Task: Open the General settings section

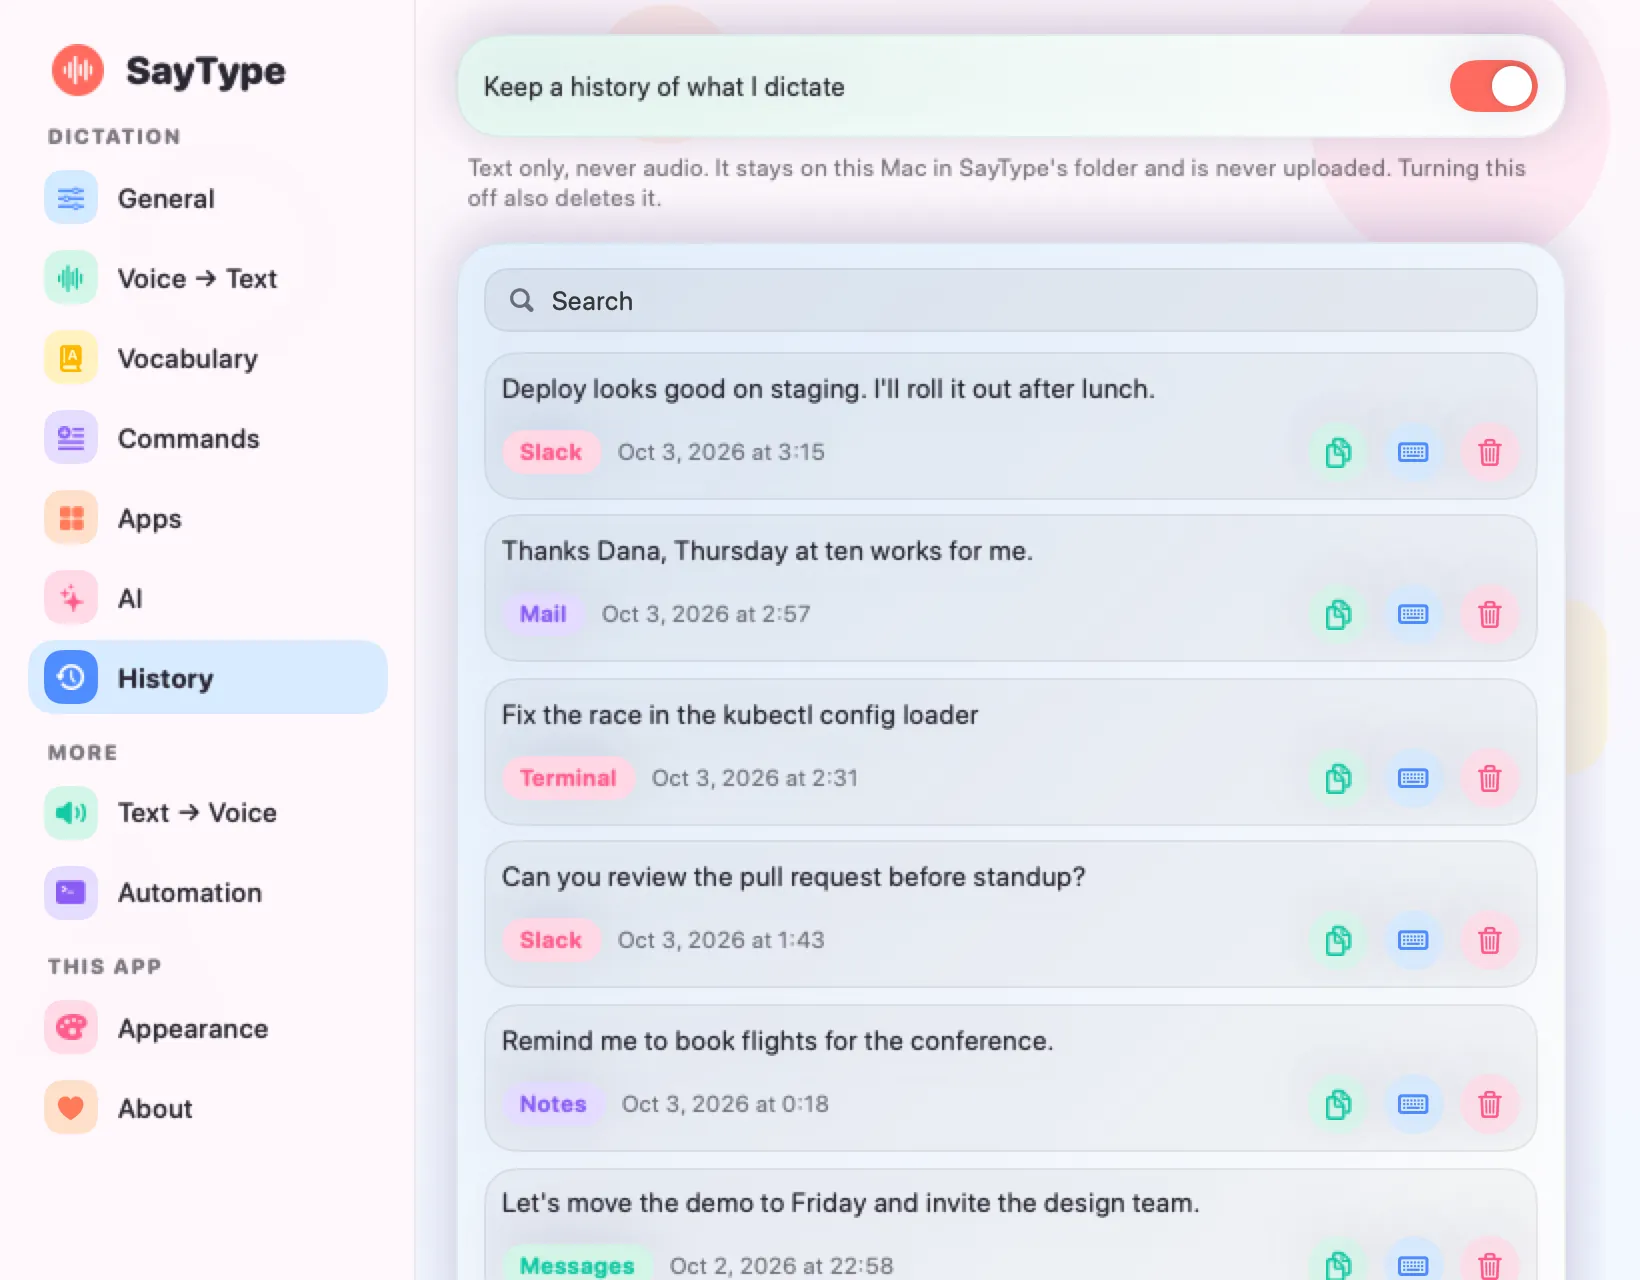Action: [x=208, y=198]
